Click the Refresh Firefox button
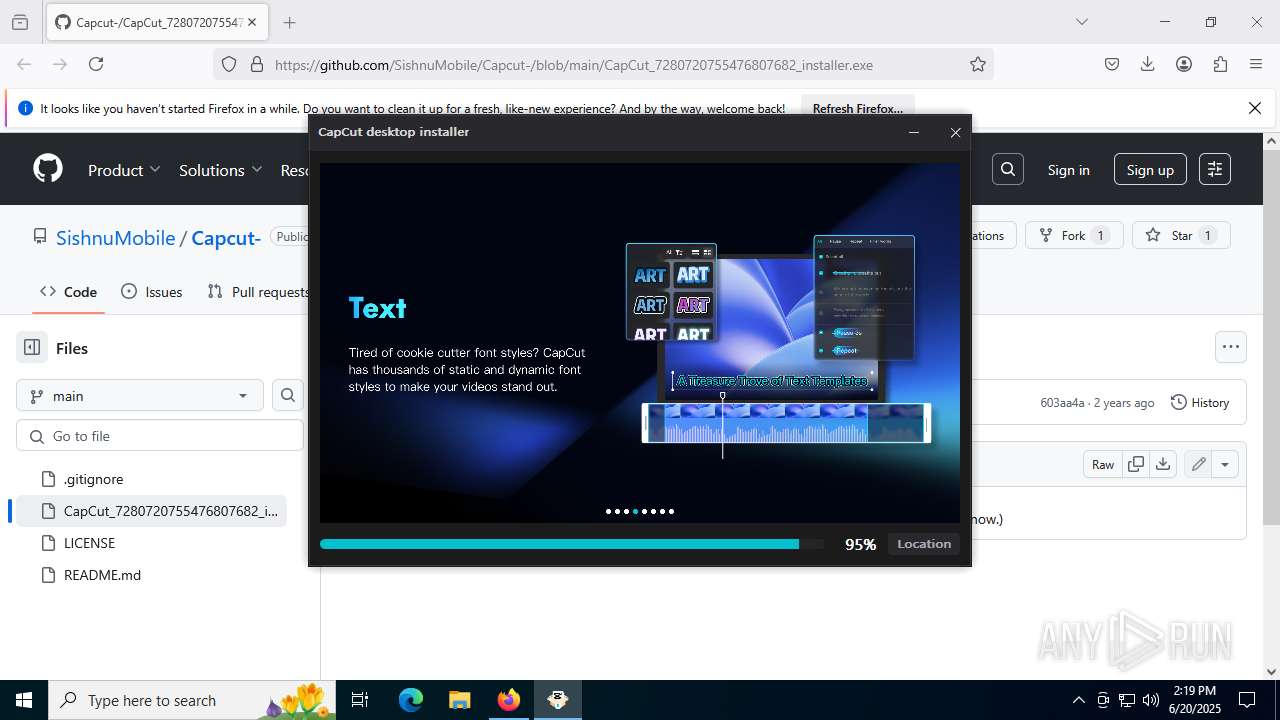Image resolution: width=1280 pixels, height=720 pixels. pyautogui.click(x=858, y=108)
